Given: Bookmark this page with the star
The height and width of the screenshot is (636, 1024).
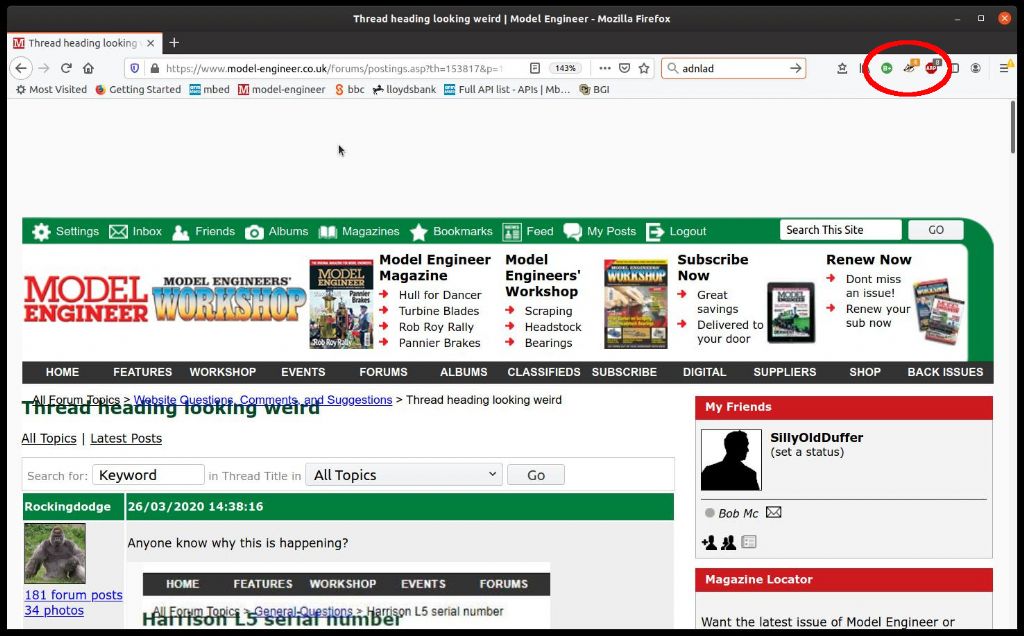Looking at the screenshot, I should click(x=644, y=68).
